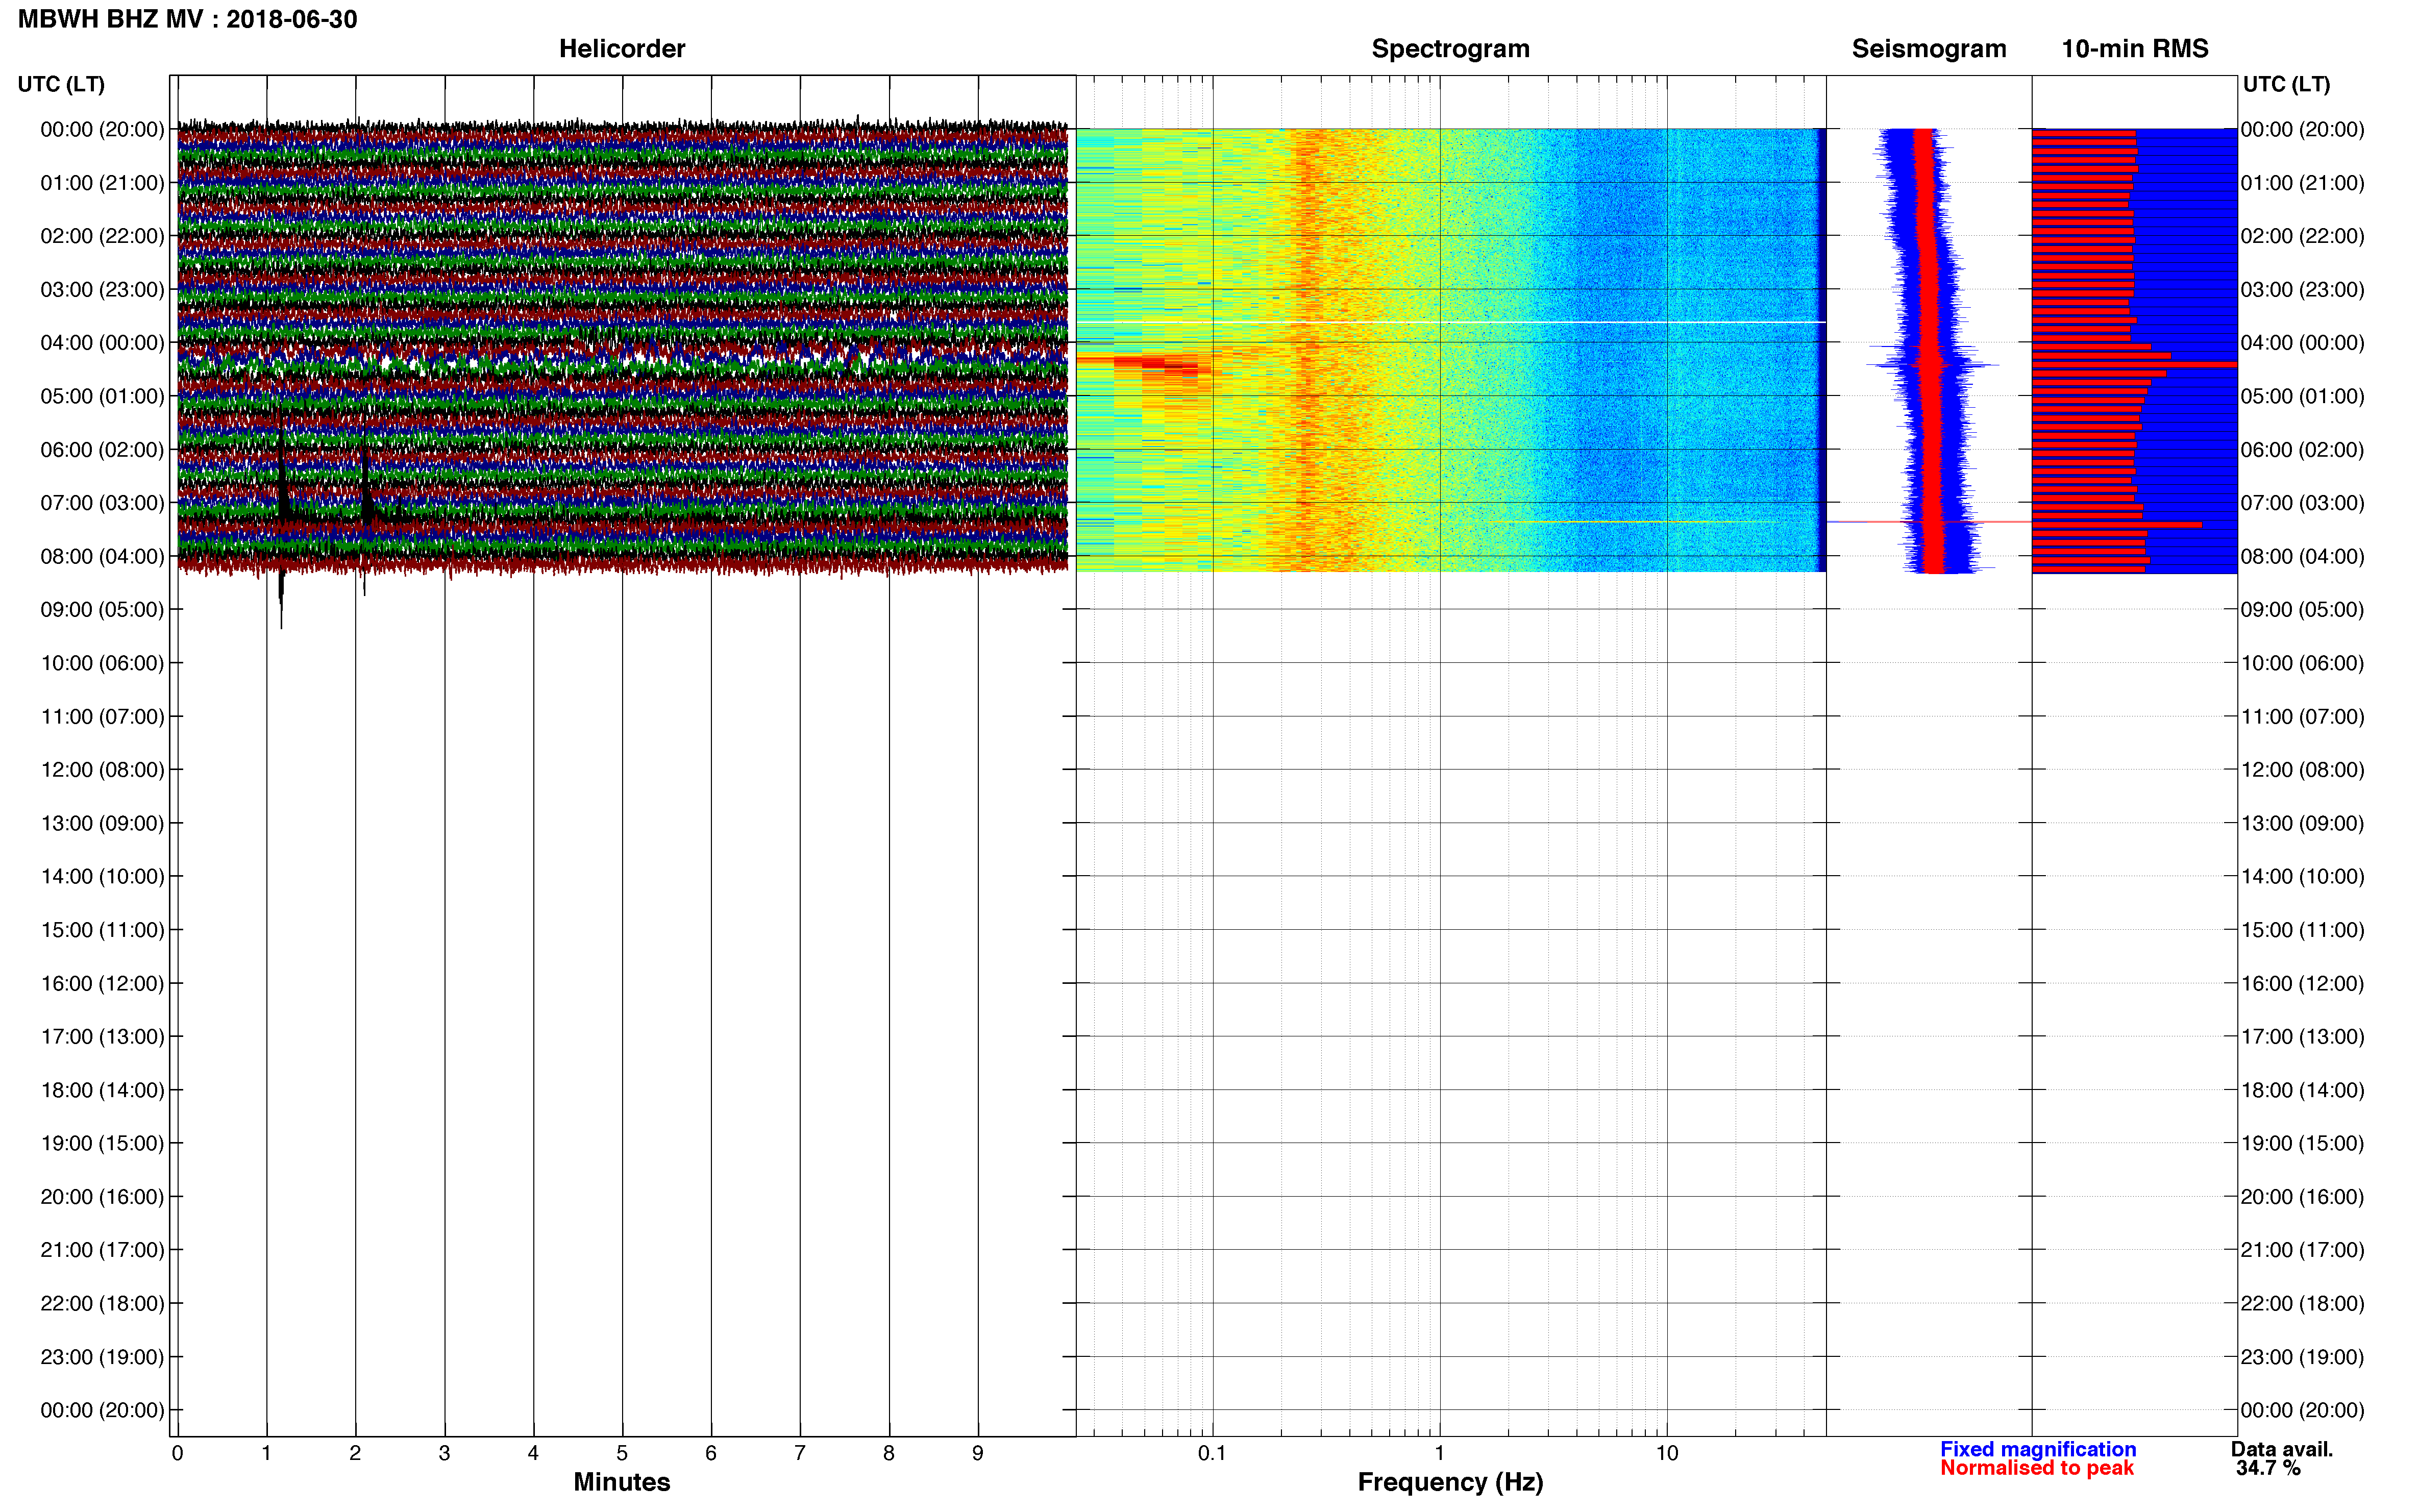This screenshot has height=1512, width=2419.
Task: Click the right UTC (LT) axis header
Action: (2286, 84)
